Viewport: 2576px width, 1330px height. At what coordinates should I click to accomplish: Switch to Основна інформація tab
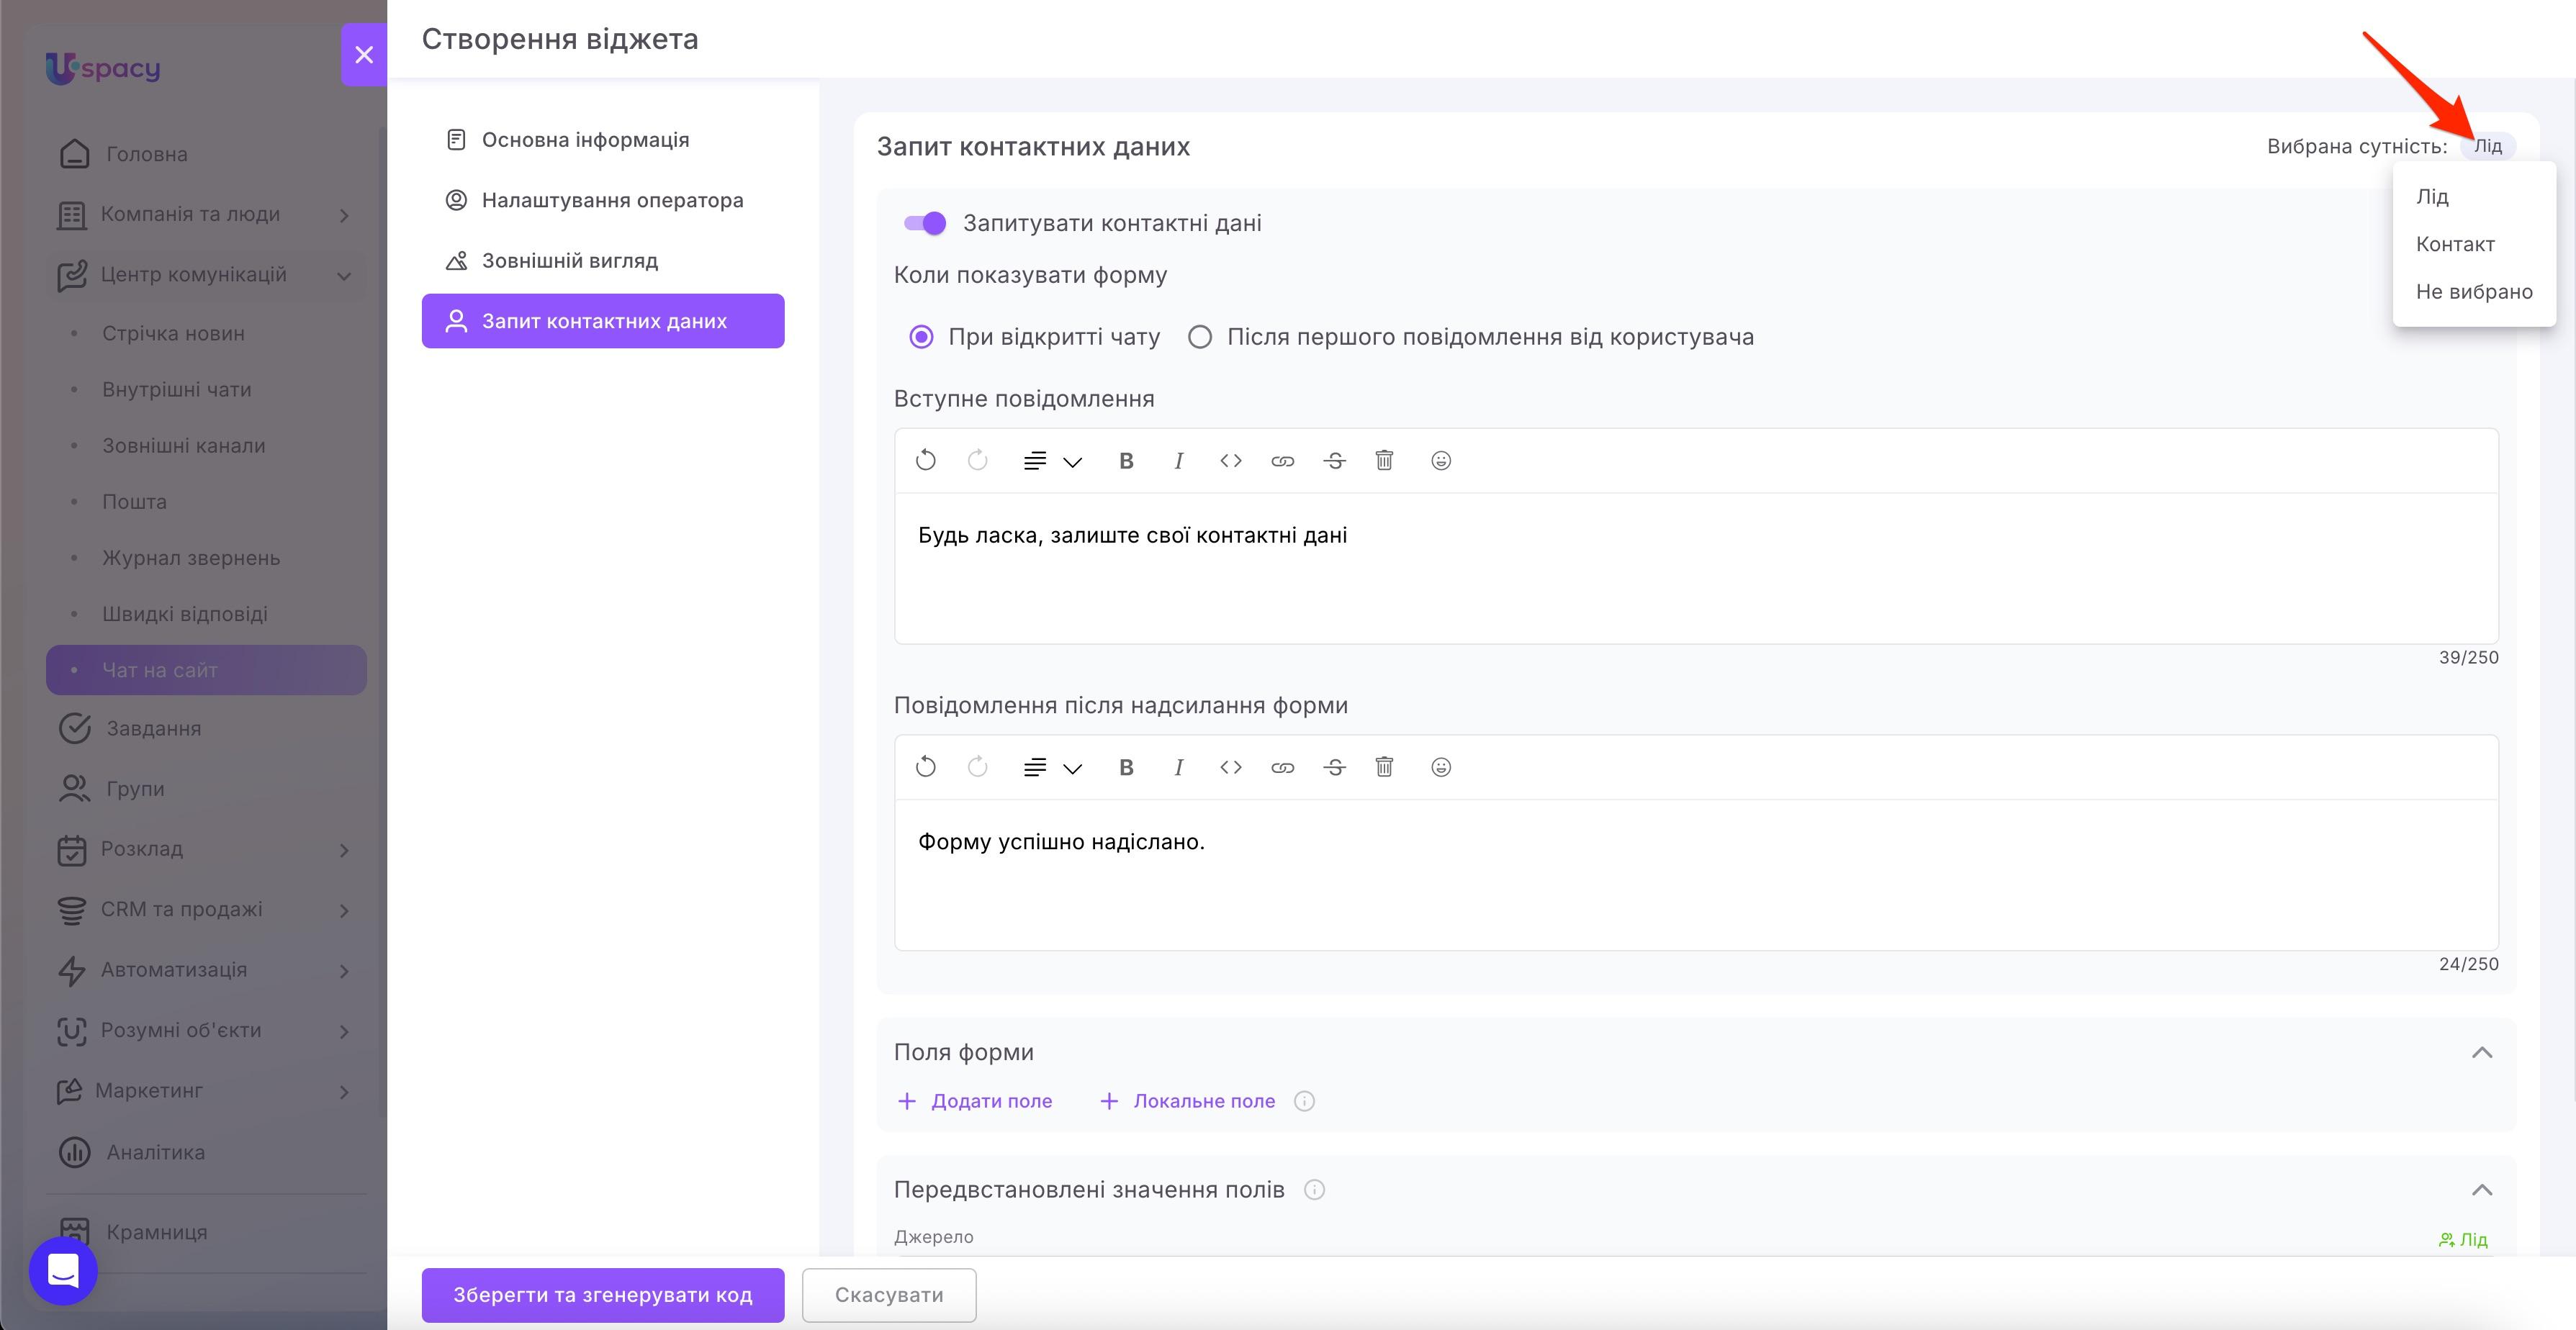coord(603,140)
